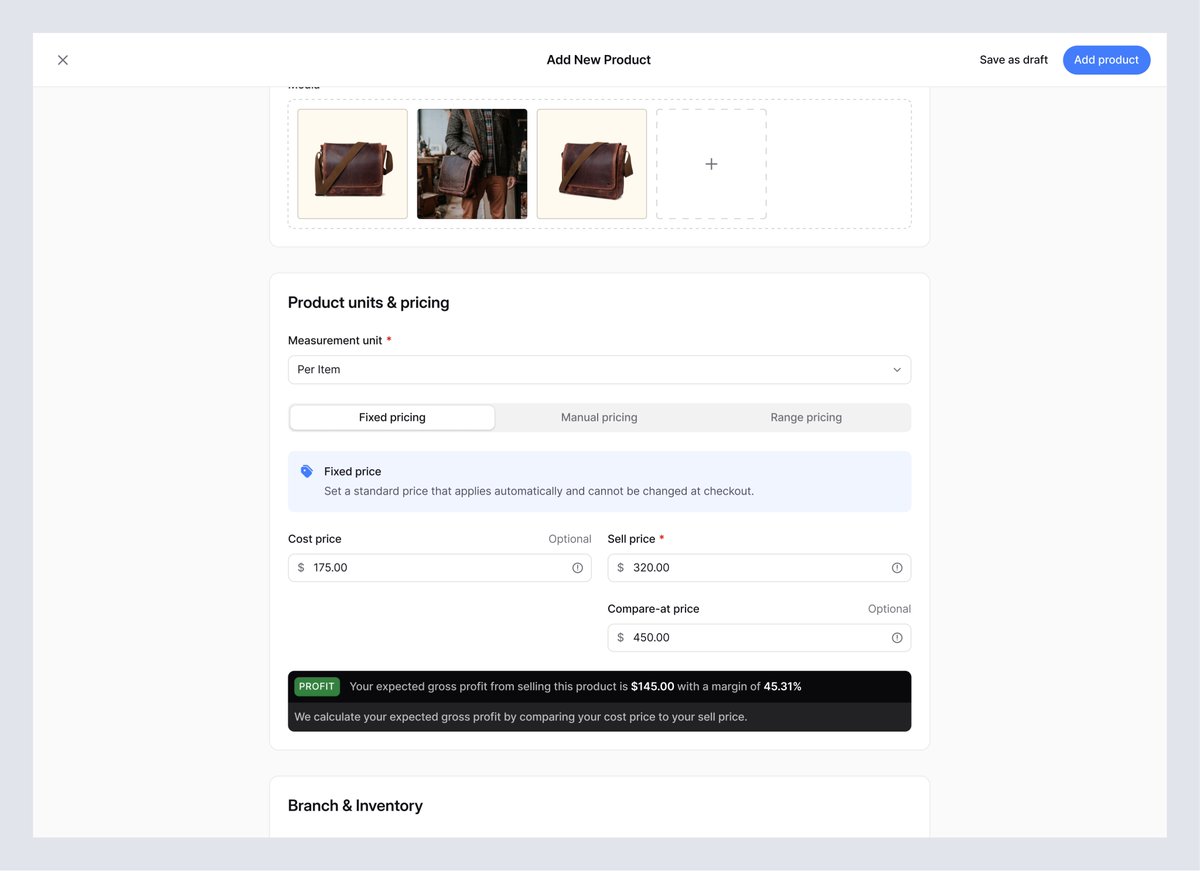Click the Branch & Inventory heading
Viewport: 1200px width, 871px height.
click(x=355, y=806)
